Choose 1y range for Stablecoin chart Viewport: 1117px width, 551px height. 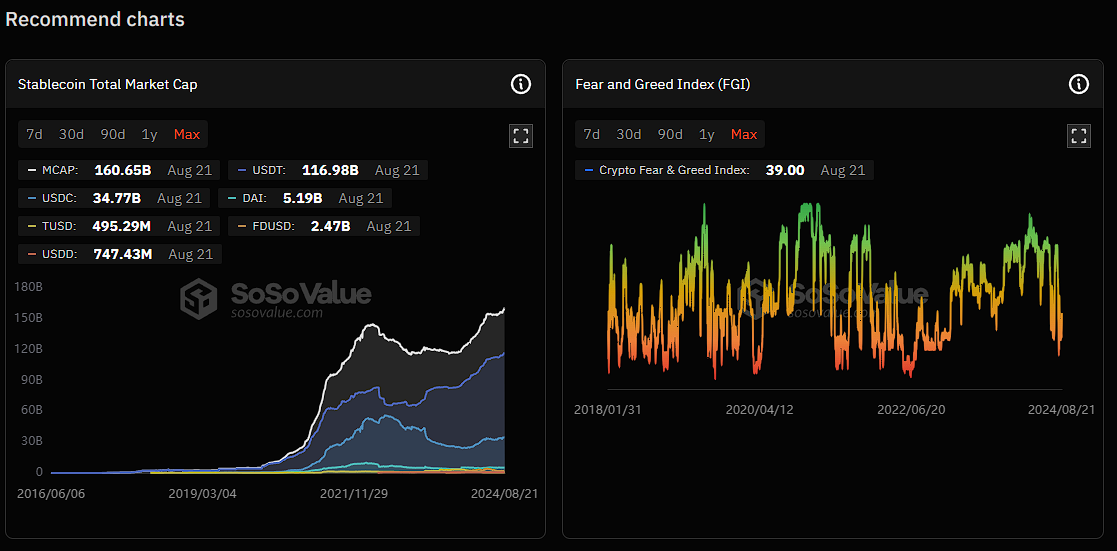pyautogui.click(x=149, y=134)
